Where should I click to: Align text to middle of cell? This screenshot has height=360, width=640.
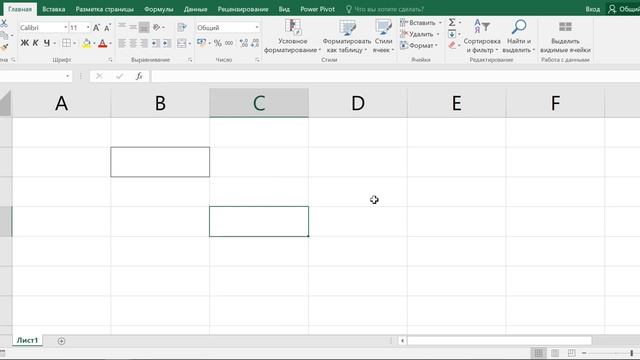coord(133,27)
